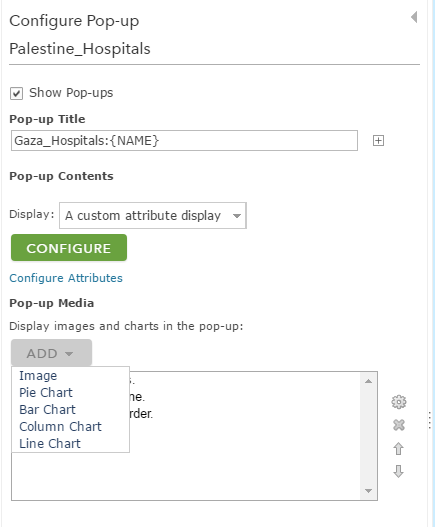Select Column Chart from the ADD menu
435x527 pixels.
click(60, 427)
